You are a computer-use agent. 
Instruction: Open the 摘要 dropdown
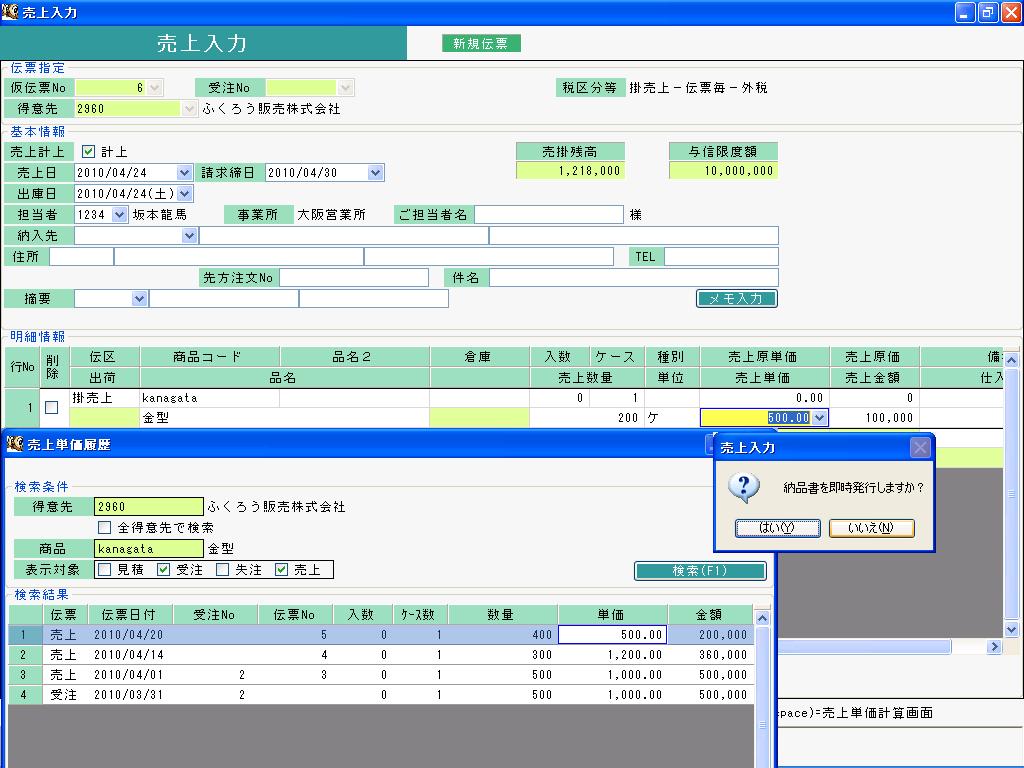(x=139, y=298)
